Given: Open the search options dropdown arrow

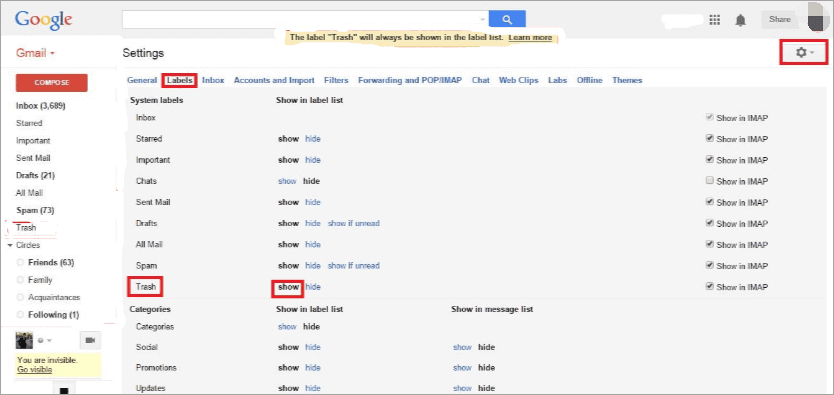Looking at the screenshot, I should point(483,20).
